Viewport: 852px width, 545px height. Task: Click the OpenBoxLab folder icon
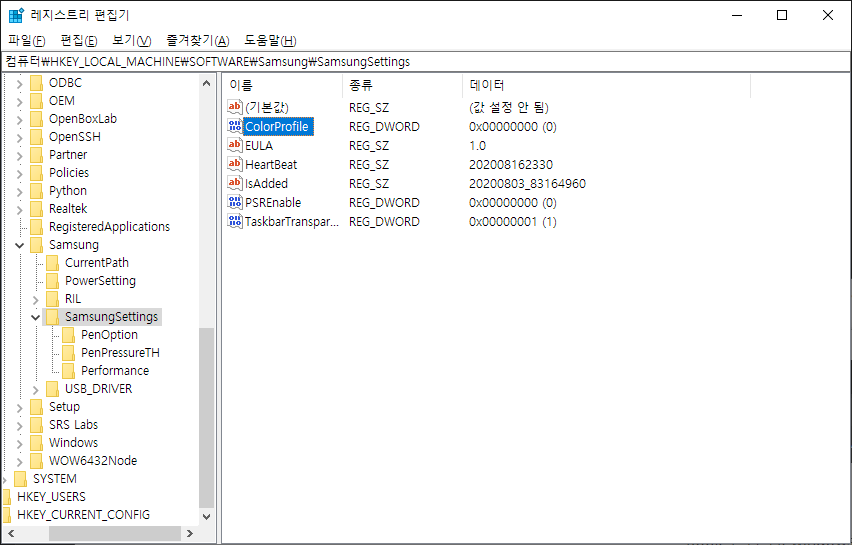(36, 118)
